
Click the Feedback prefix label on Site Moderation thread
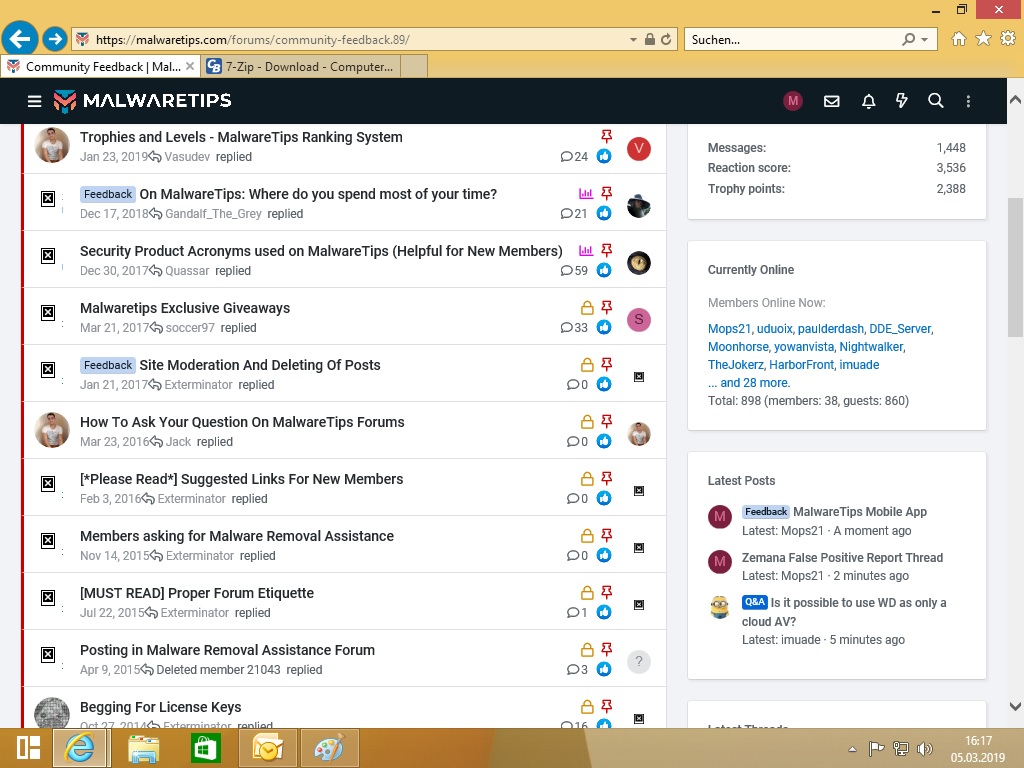[x=108, y=365]
